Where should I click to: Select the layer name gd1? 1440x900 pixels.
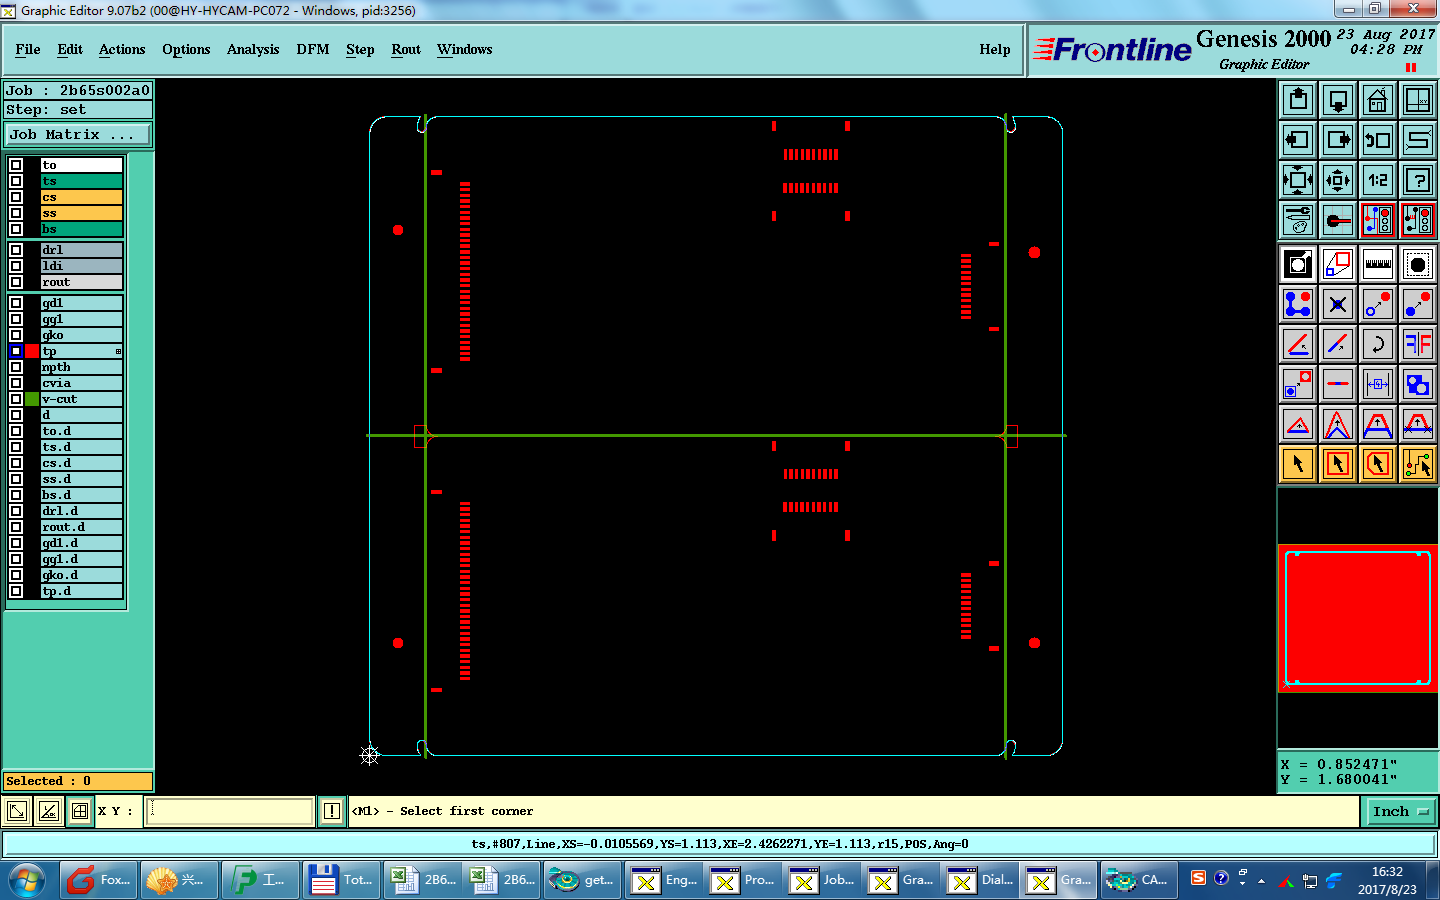82,303
